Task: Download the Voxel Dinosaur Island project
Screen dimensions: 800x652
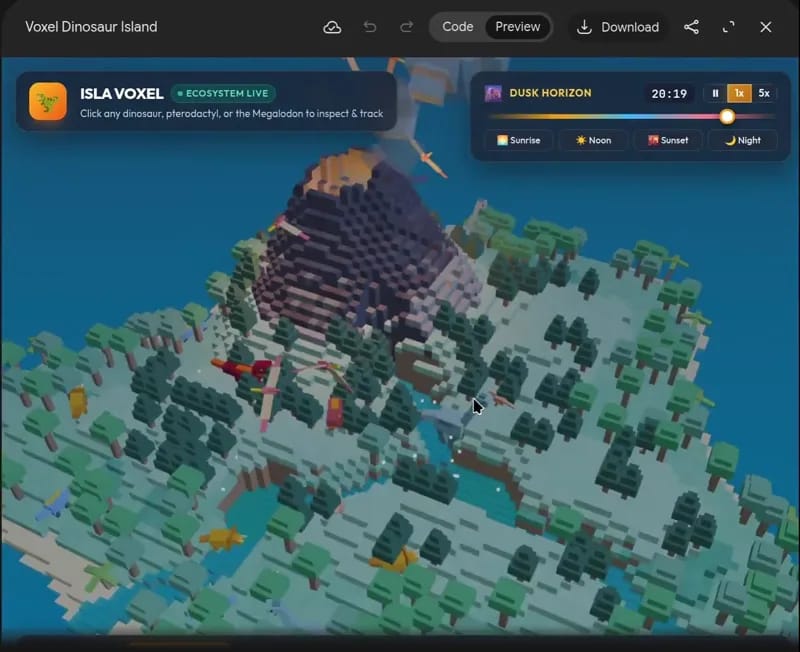Action: [618, 27]
